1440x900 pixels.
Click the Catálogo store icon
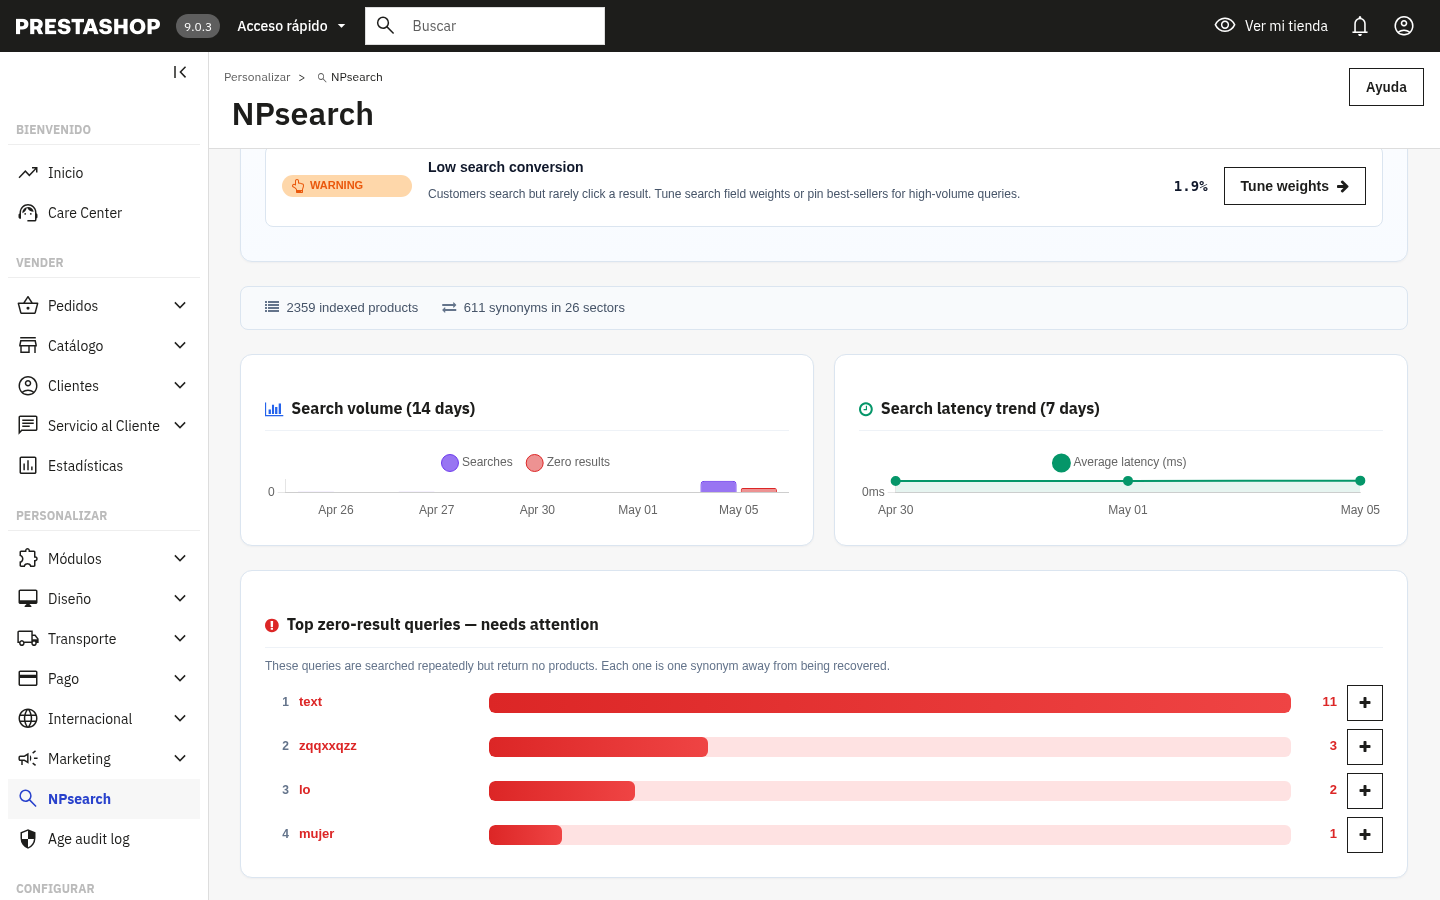(28, 346)
